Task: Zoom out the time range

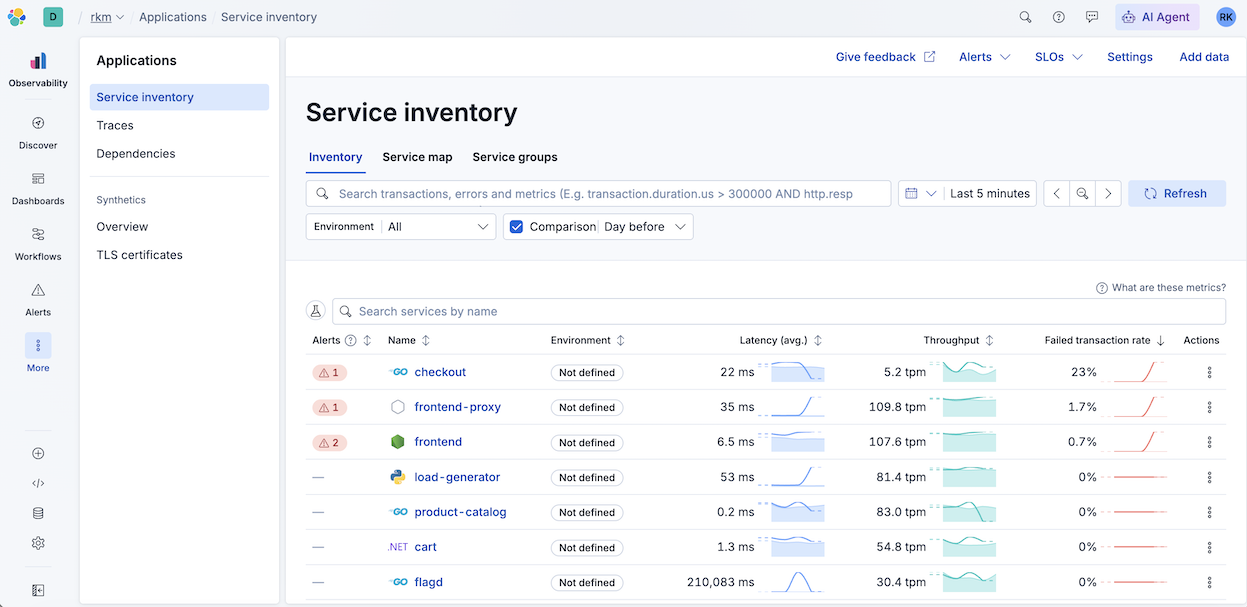Action: 1082,194
